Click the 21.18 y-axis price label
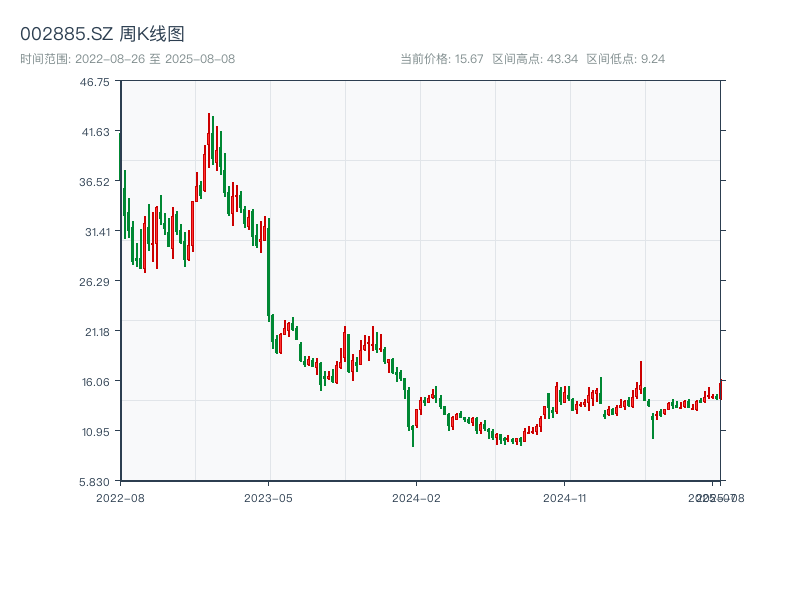Image resolution: width=800 pixels, height=600 pixels. (x=95, y=332)
